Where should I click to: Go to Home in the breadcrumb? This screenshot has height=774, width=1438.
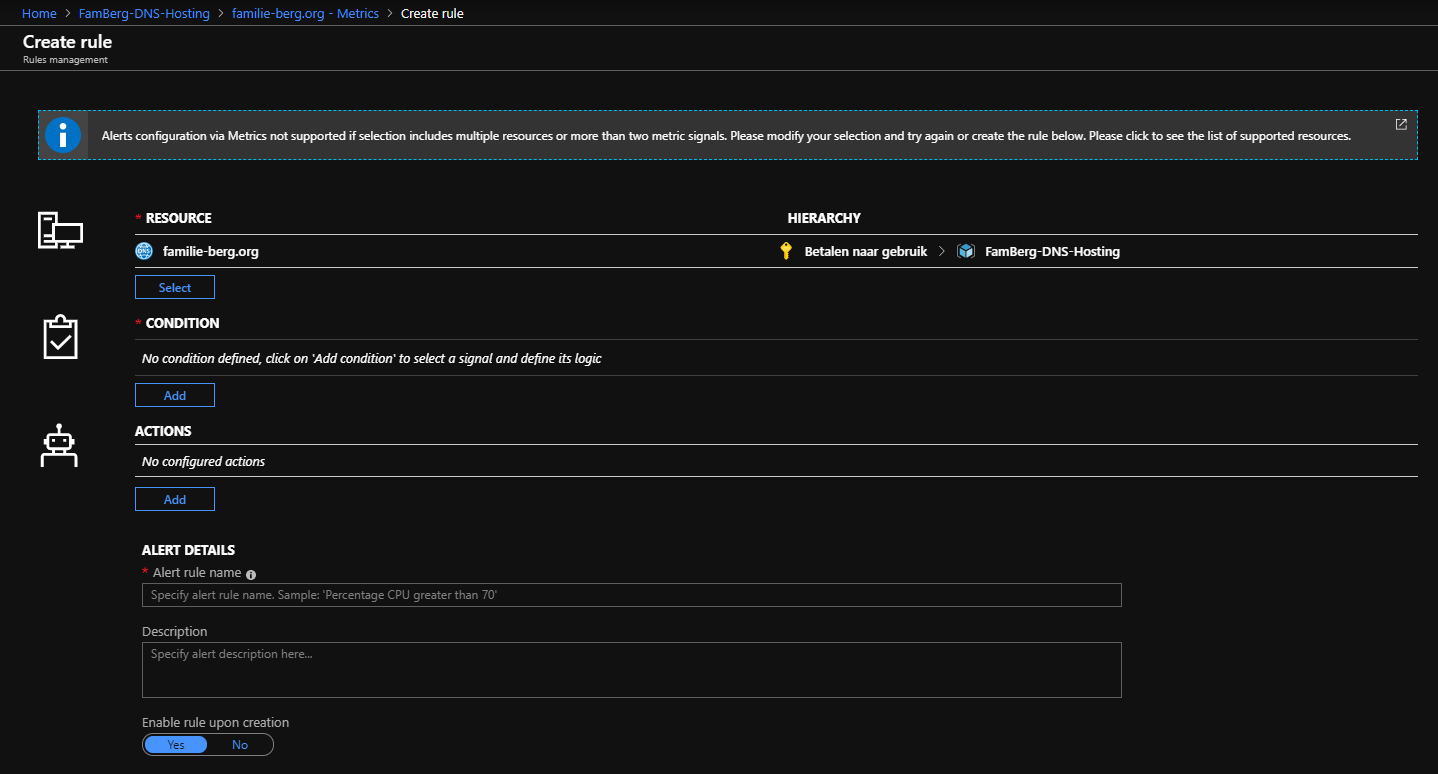(x=39, y=14)
